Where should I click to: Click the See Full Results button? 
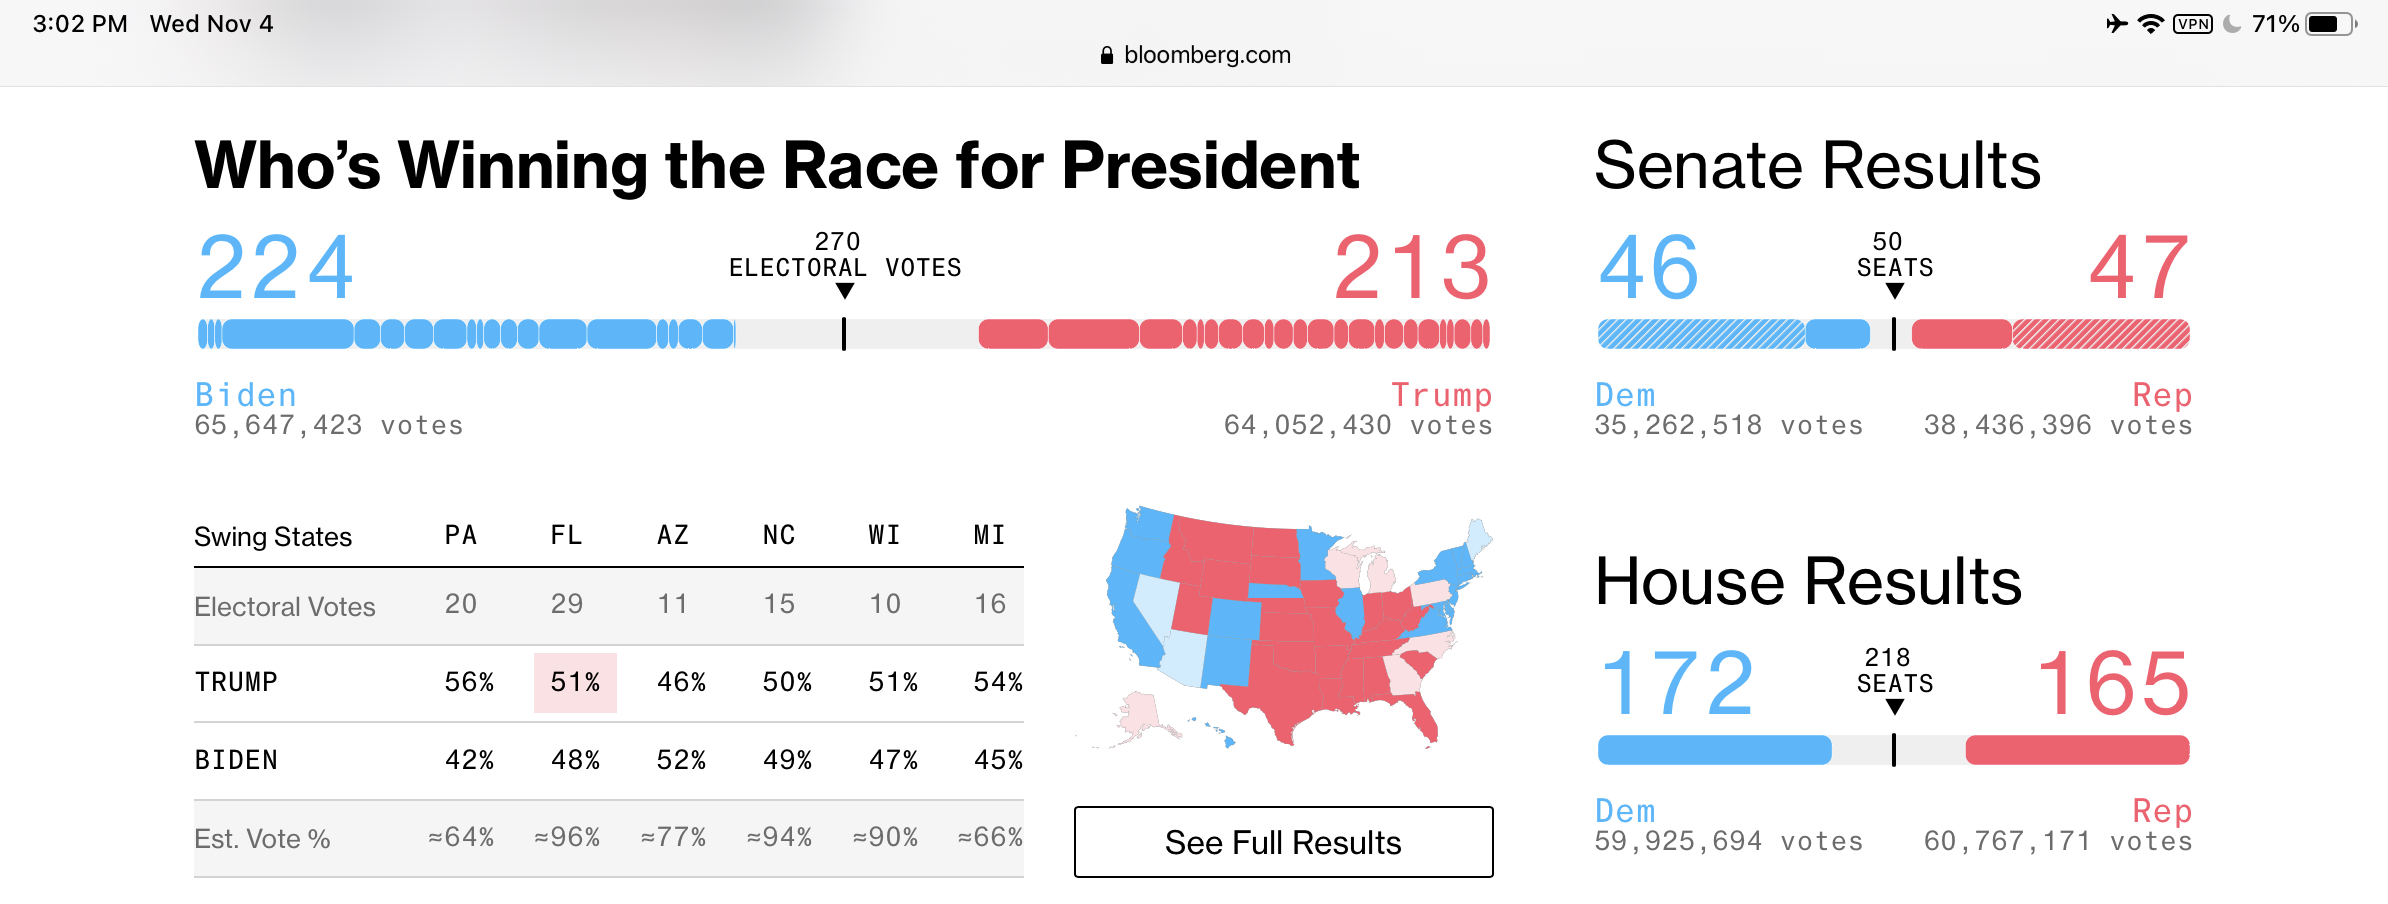(x=1283, y=842)
